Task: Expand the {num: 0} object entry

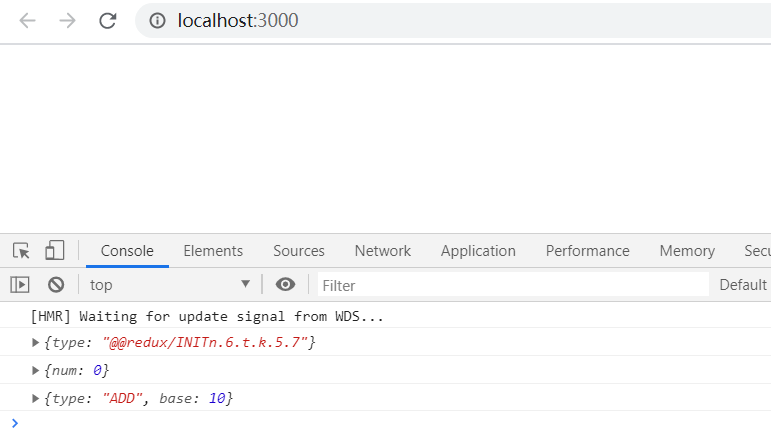Action: [x=35, y=371]
